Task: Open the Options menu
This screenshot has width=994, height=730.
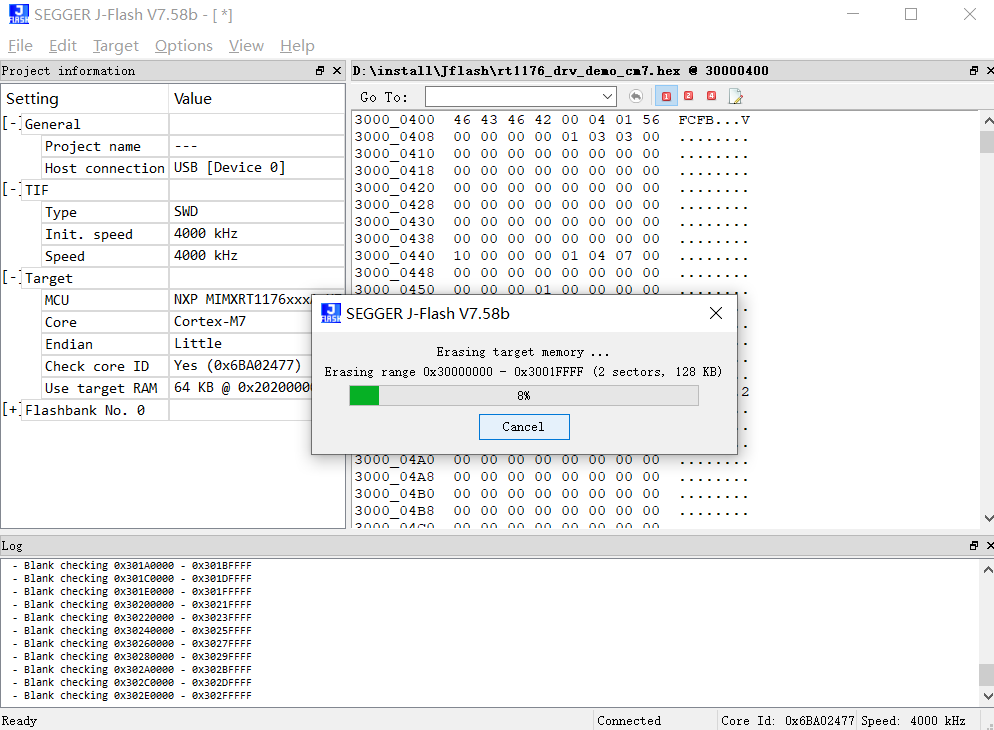Action: (183, 46)
